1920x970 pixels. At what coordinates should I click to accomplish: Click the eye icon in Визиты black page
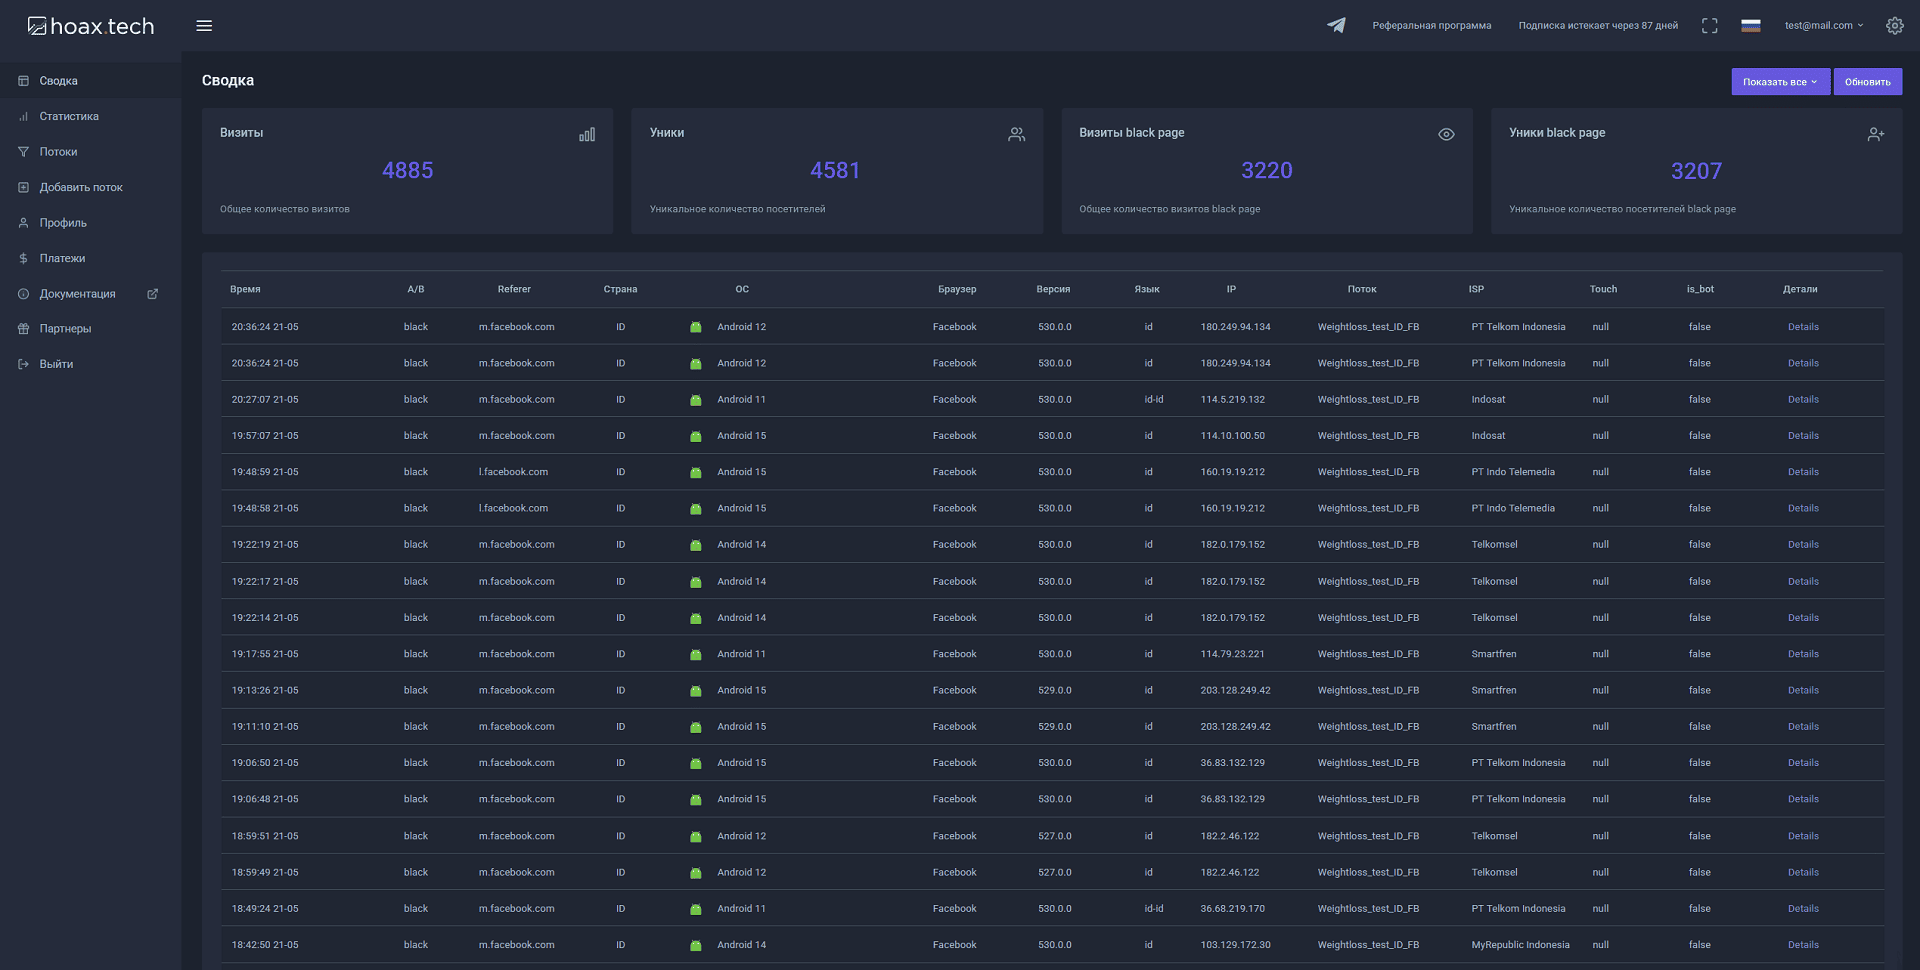click(x=1446, y=134)
